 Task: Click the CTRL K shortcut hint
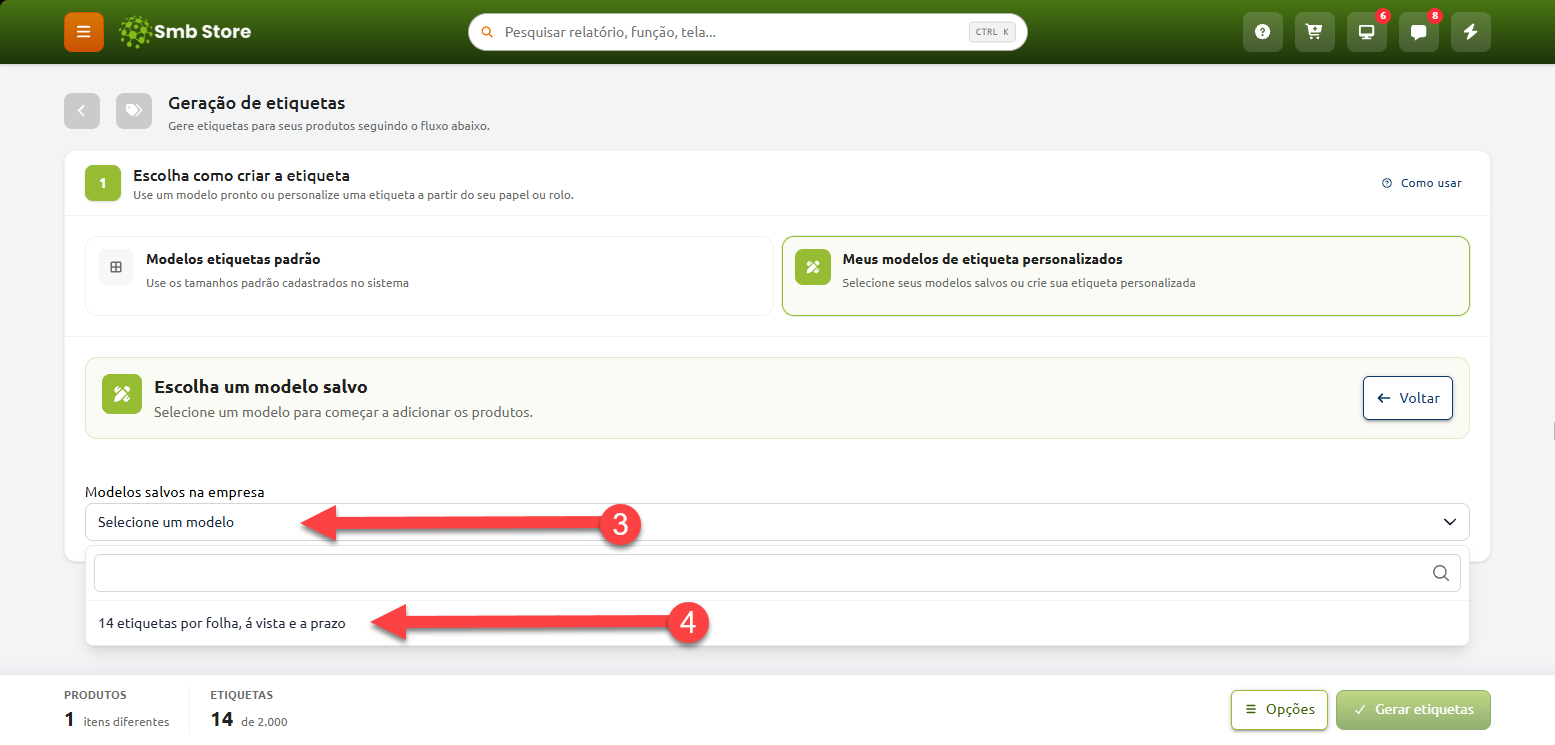[992, 32]
